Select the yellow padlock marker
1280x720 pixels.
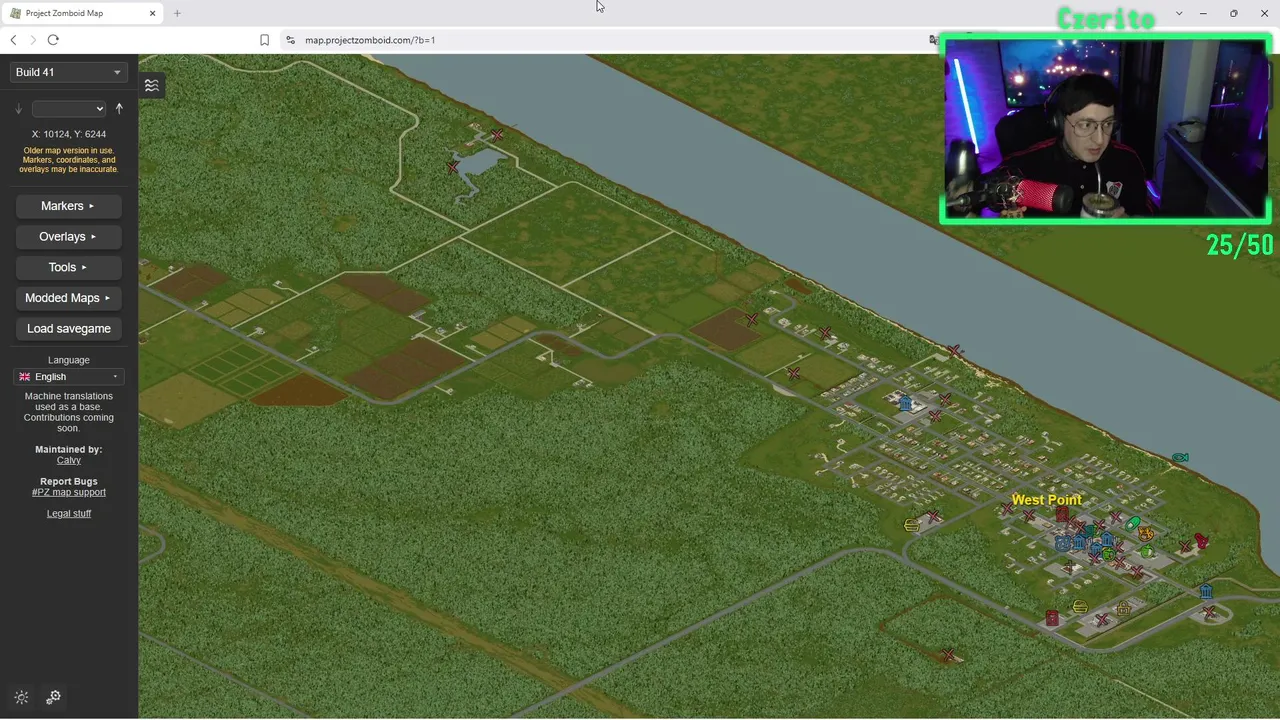(1123, 608)
